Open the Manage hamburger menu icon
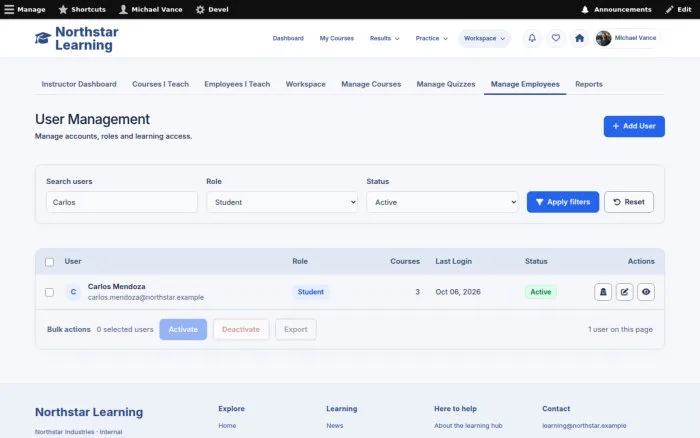Screen dimensions: 700x438 point(9,9)
